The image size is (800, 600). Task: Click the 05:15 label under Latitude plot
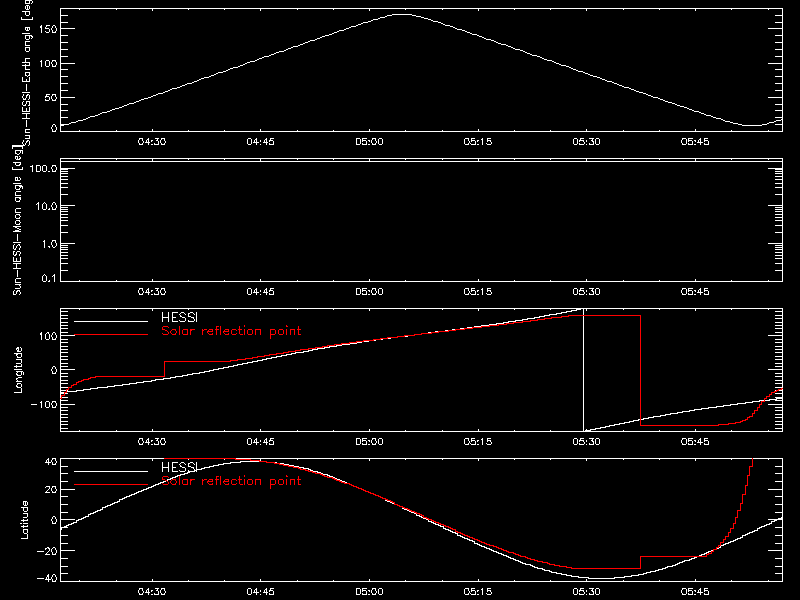(x=478, y=592)
